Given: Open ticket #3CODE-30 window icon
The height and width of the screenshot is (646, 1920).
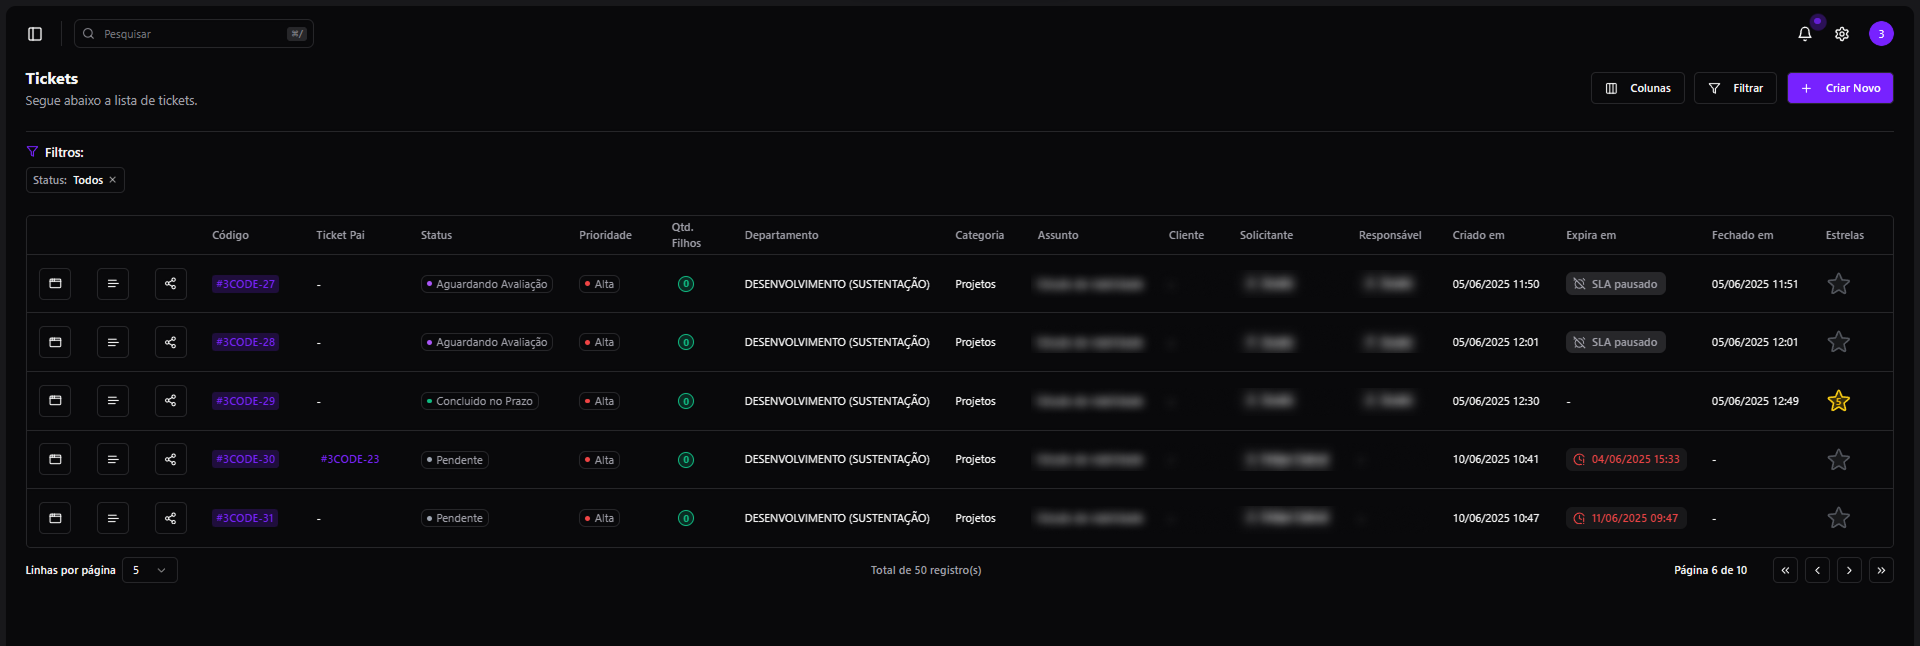Looking at the screenshot, I should click(55, 459).
